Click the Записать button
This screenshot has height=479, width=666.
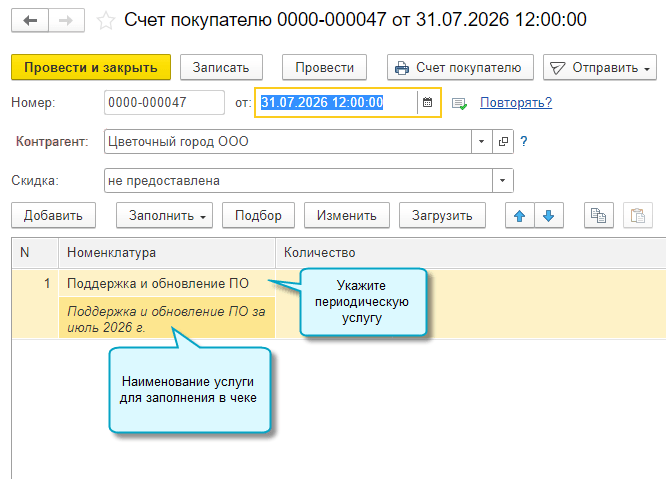point(221,68)
